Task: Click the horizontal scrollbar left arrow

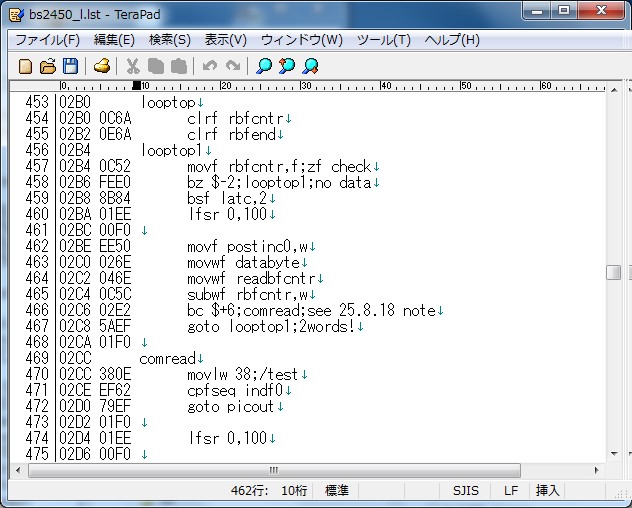Action: click(18, 470)
